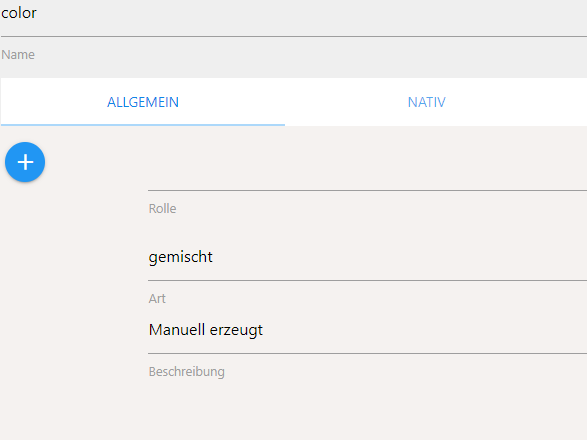Screen dimensions: 587x440
Task: Click the Name field containing "color"
Action: (294, 18)
